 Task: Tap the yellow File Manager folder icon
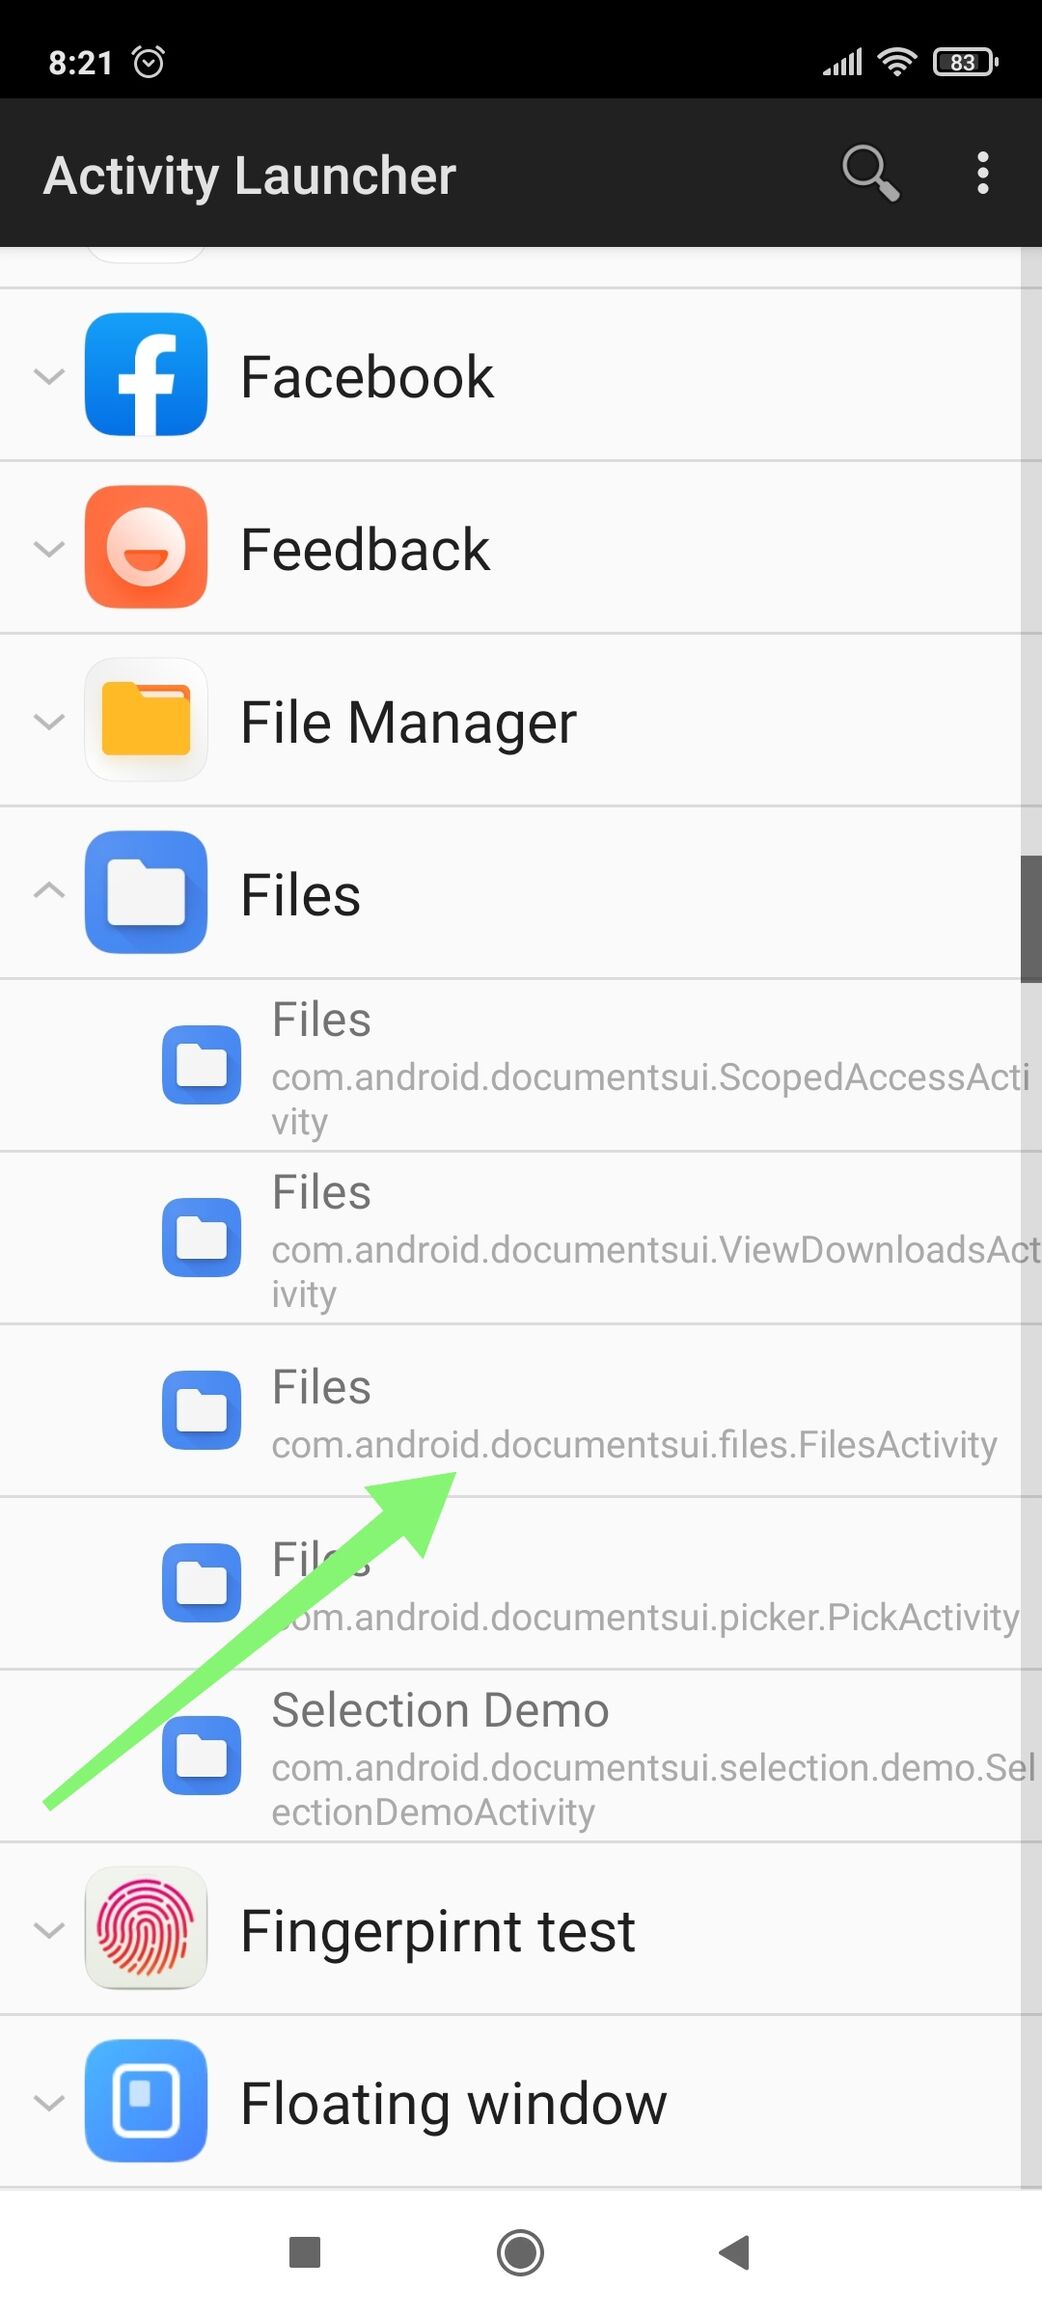[x=146, y=720]
